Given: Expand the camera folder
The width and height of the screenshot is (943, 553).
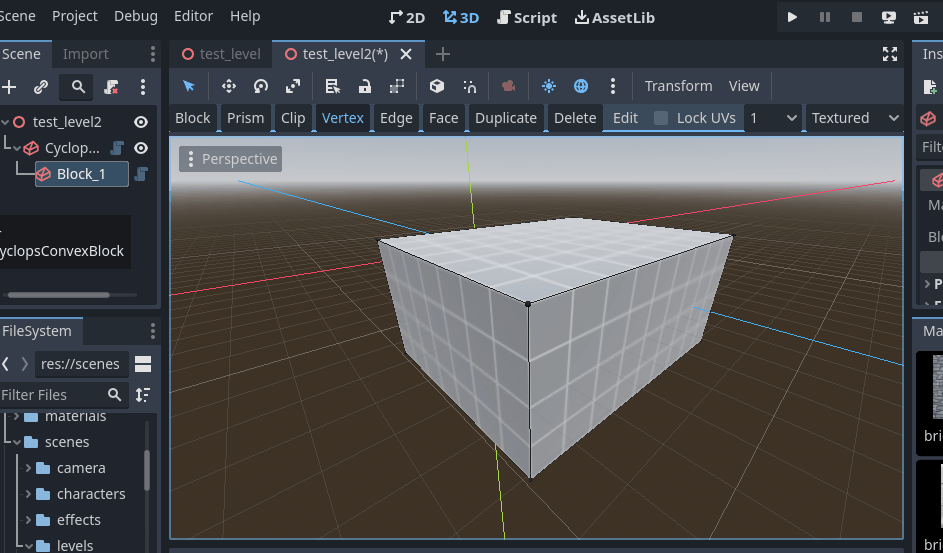Looking at the screenshot, I should pos(28,468).
